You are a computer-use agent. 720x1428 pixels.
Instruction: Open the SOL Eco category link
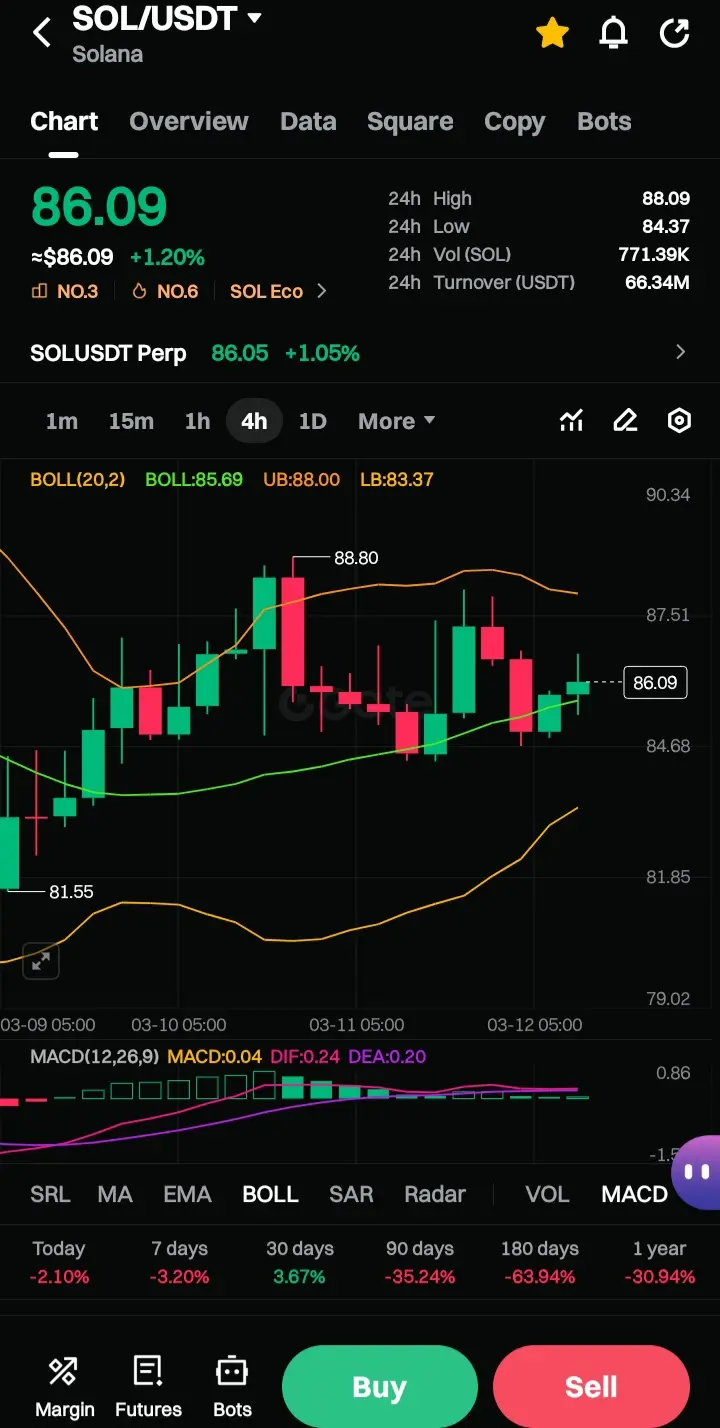pyautogui.click(x=266, y=291)
